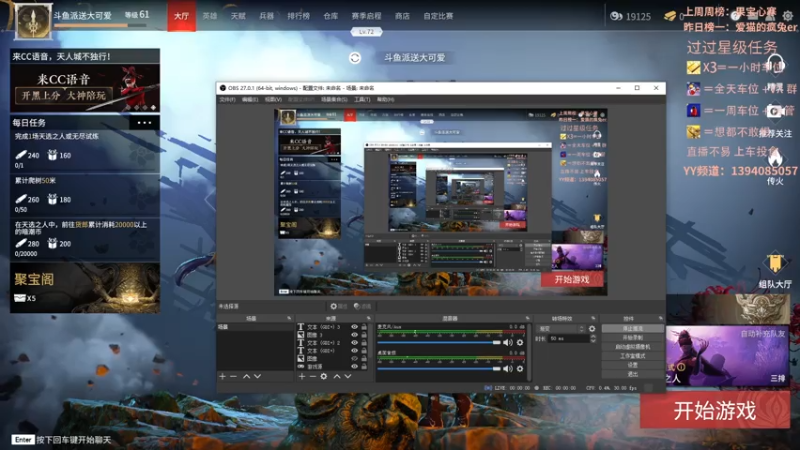The image size is (800, 450).
Task: Move source down with arrow icon
Action: click(x=348, y=377)
